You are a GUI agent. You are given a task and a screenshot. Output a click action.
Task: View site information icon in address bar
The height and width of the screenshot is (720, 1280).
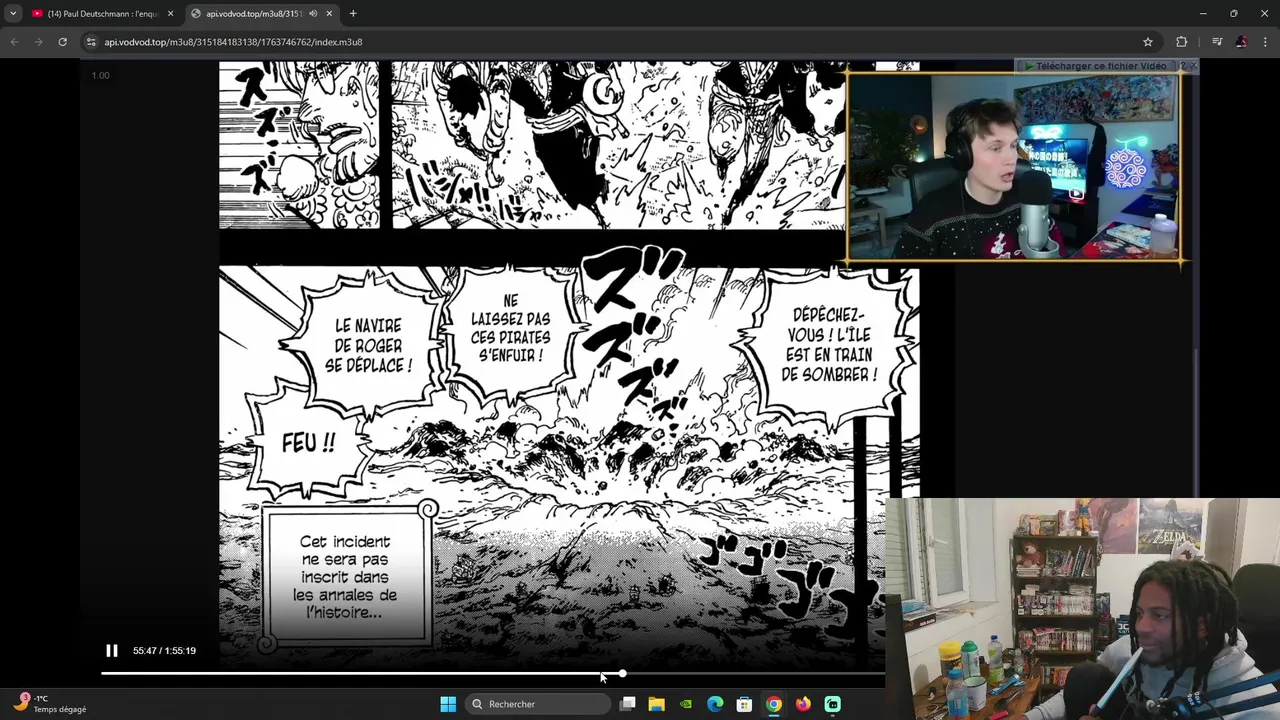click(91, 42)
